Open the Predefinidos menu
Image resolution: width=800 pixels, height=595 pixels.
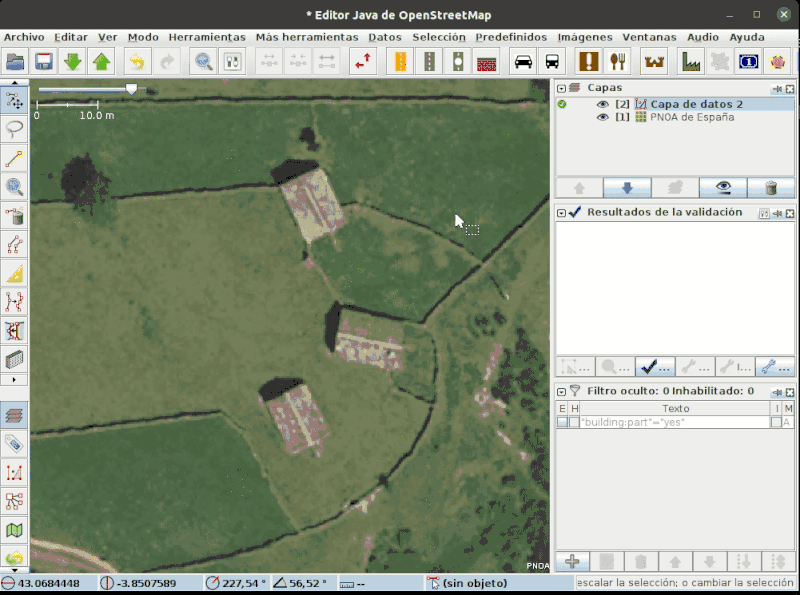pos(510,37)
